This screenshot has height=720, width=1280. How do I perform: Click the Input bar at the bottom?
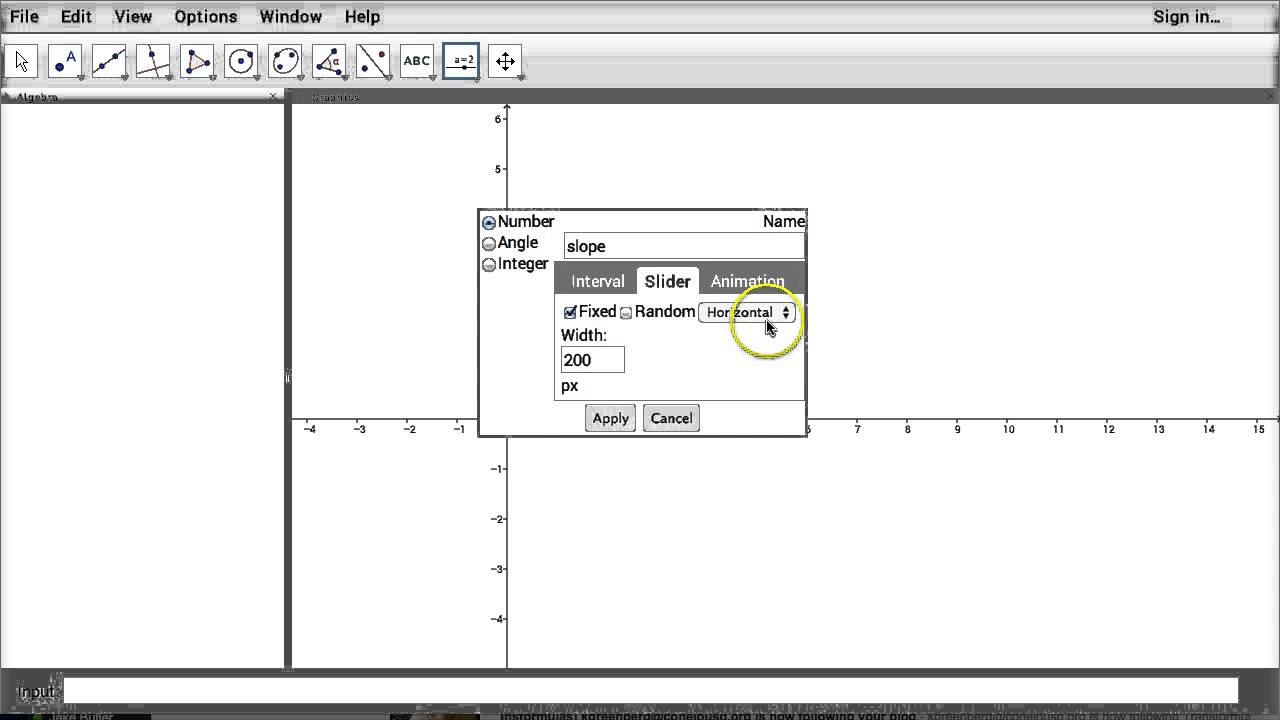(650, 690)
